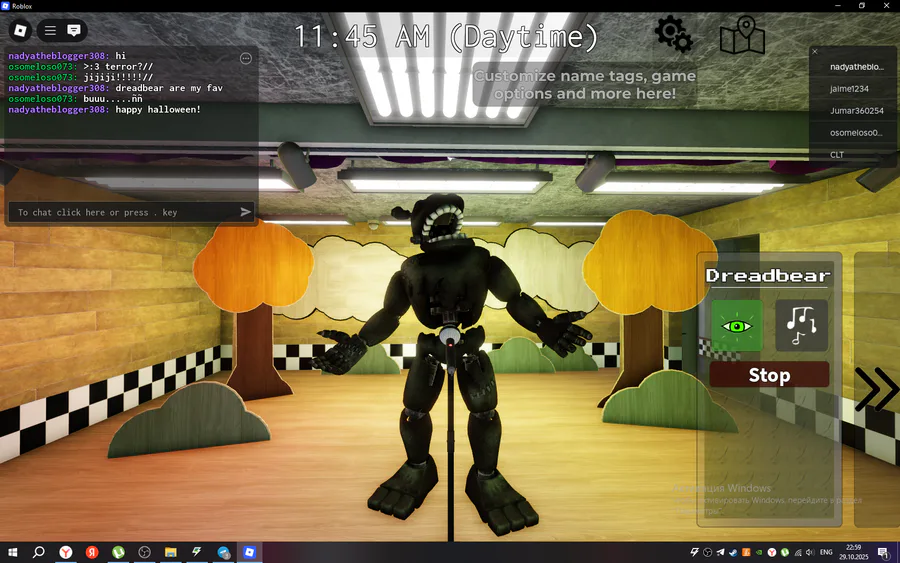The height and width of the screenshot is (563, 900).
Task: Open the map location icon
Action: pyautogui.click(x=742, y=35)
